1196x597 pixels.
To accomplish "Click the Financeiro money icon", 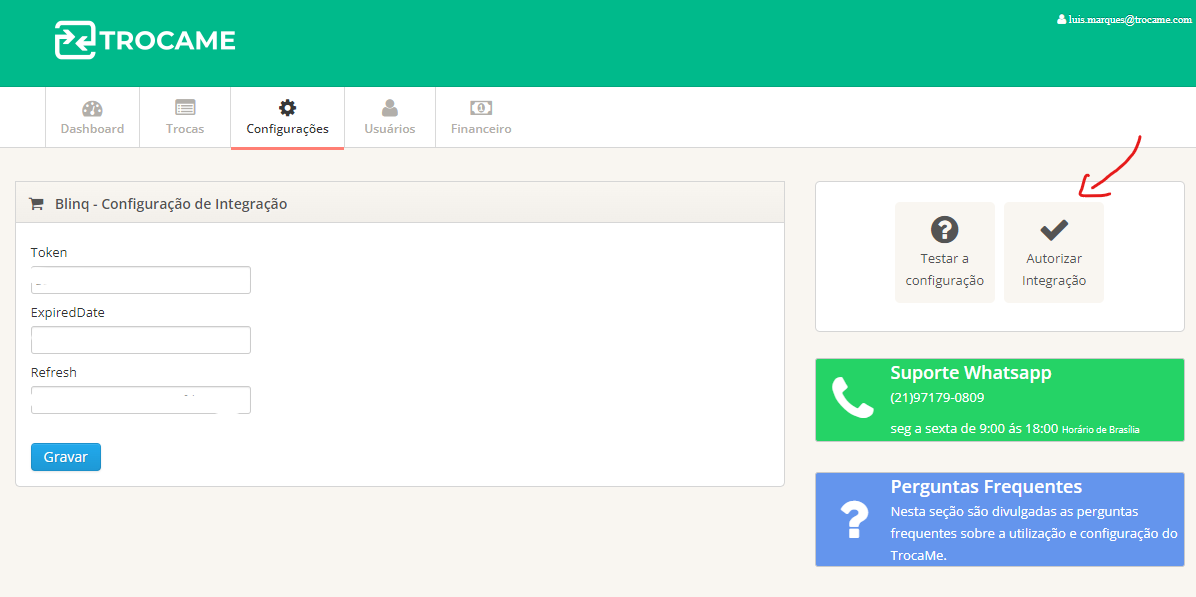I will (x=481, y=108).
